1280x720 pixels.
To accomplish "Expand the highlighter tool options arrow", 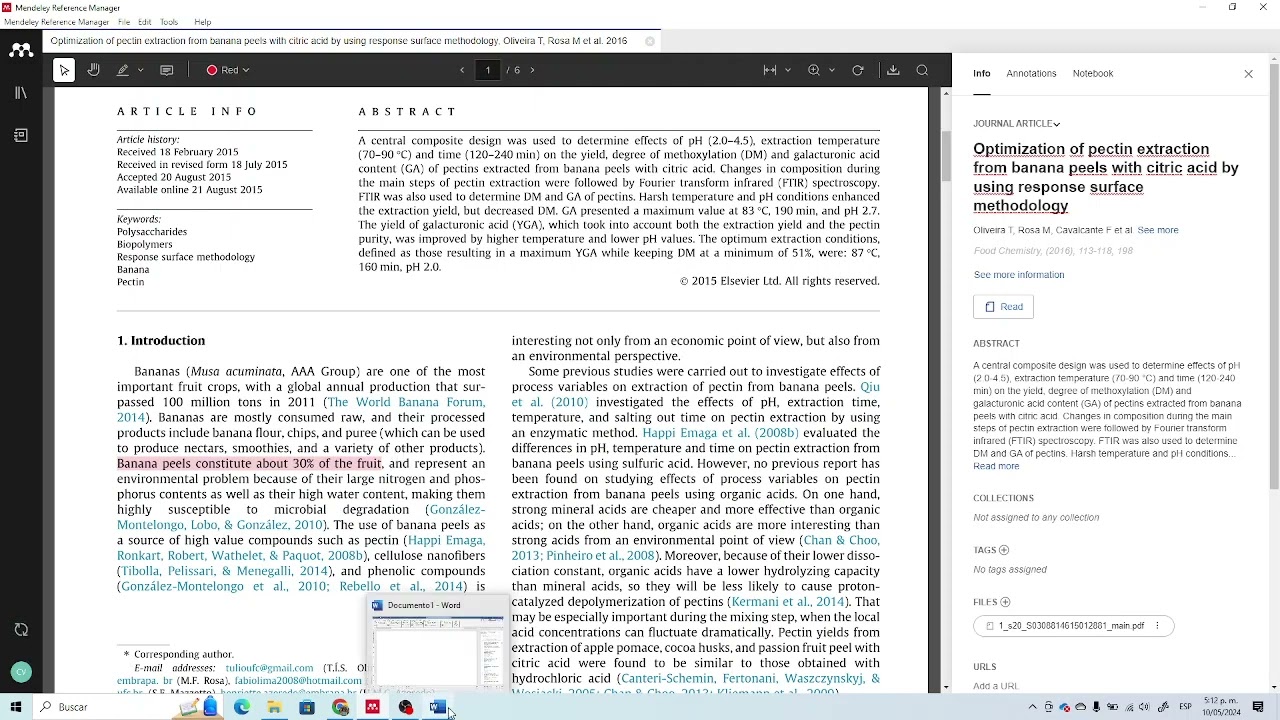I will click(140, 70).
